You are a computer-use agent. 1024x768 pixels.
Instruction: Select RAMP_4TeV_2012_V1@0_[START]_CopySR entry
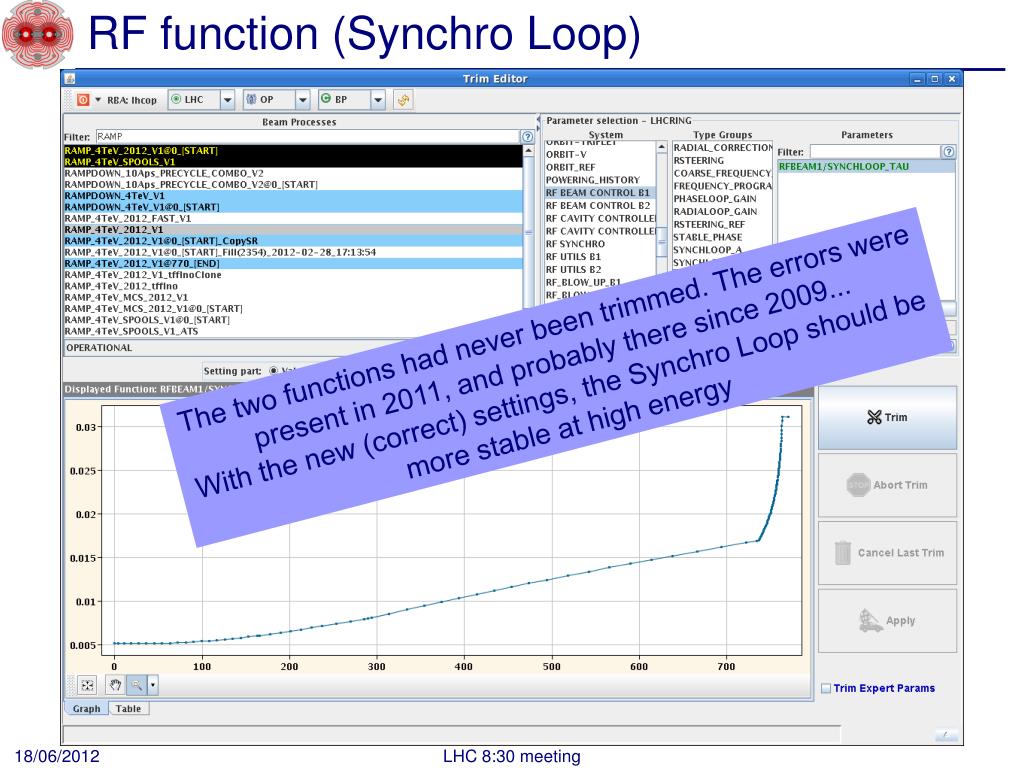coord(293,241)
